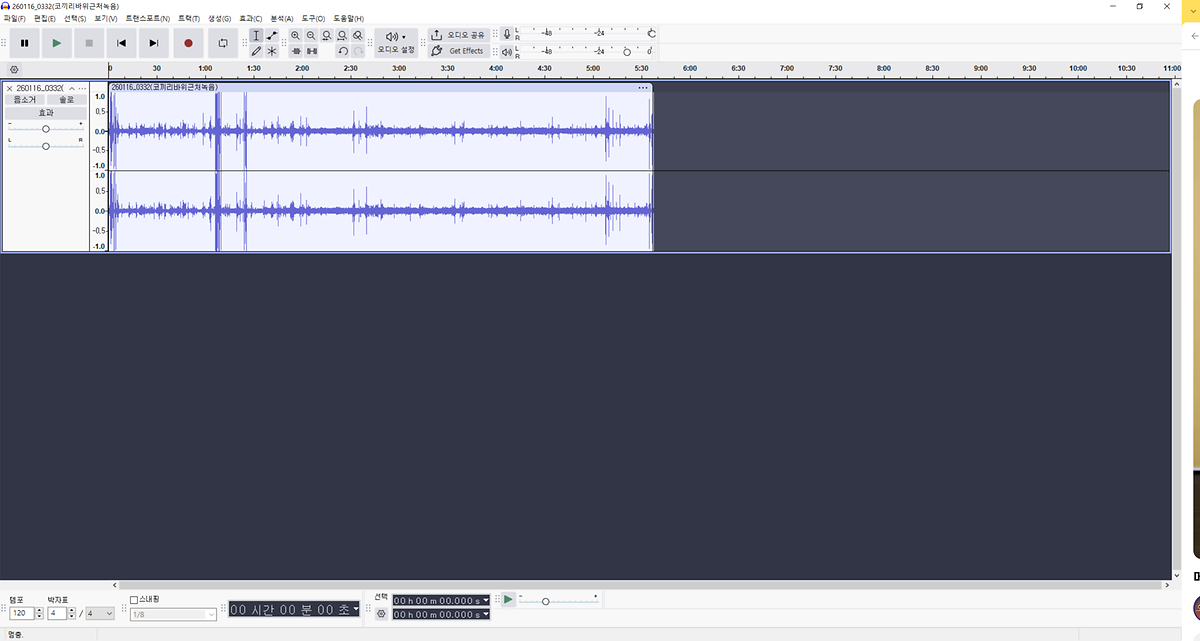The image size is (1200, 641).
Task: Open the selection start time format dropdown
Action: click(x=486, y=601)
